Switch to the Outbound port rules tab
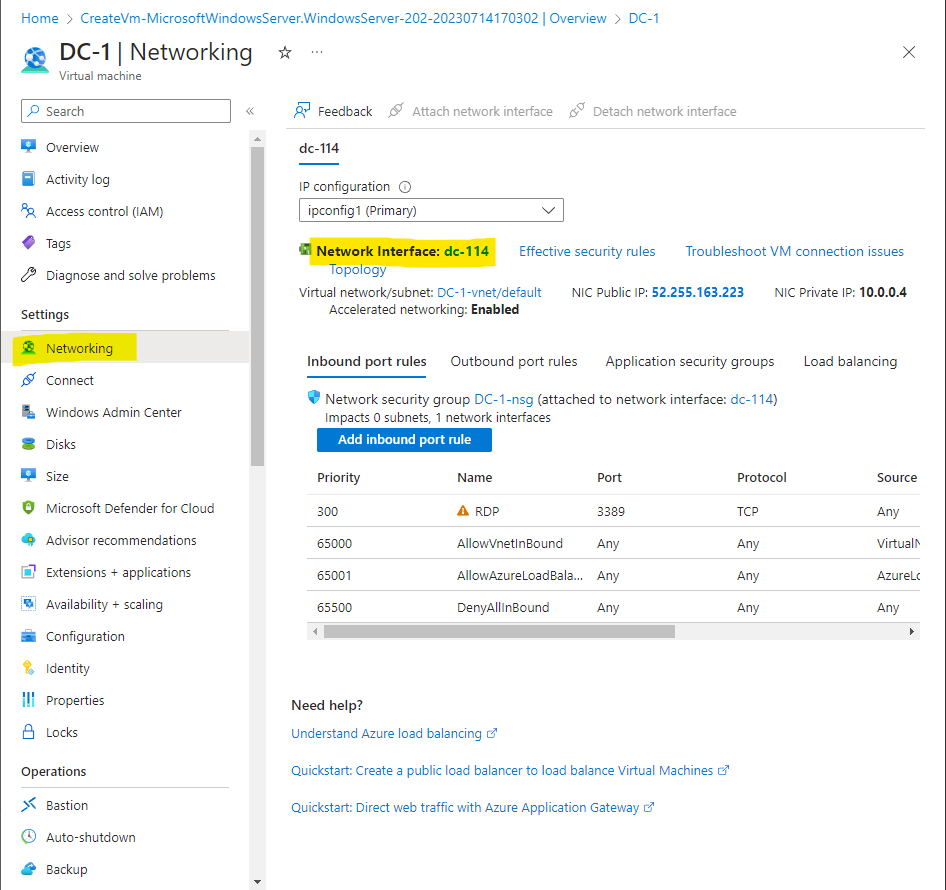 click(514, 361)
